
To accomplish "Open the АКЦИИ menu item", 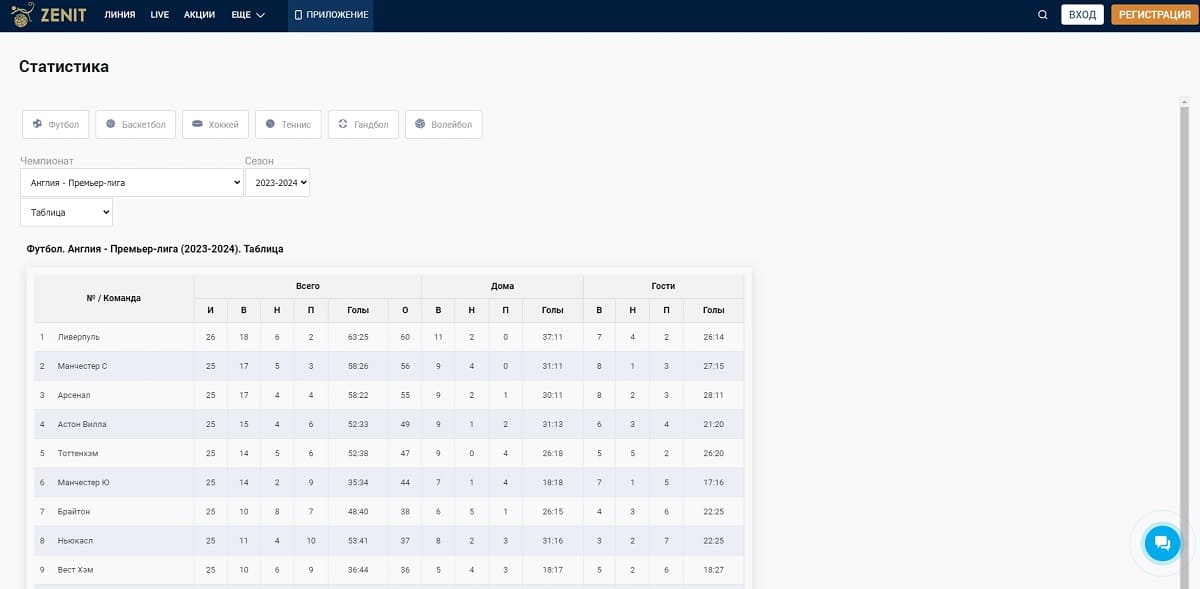I will point(200,15).
